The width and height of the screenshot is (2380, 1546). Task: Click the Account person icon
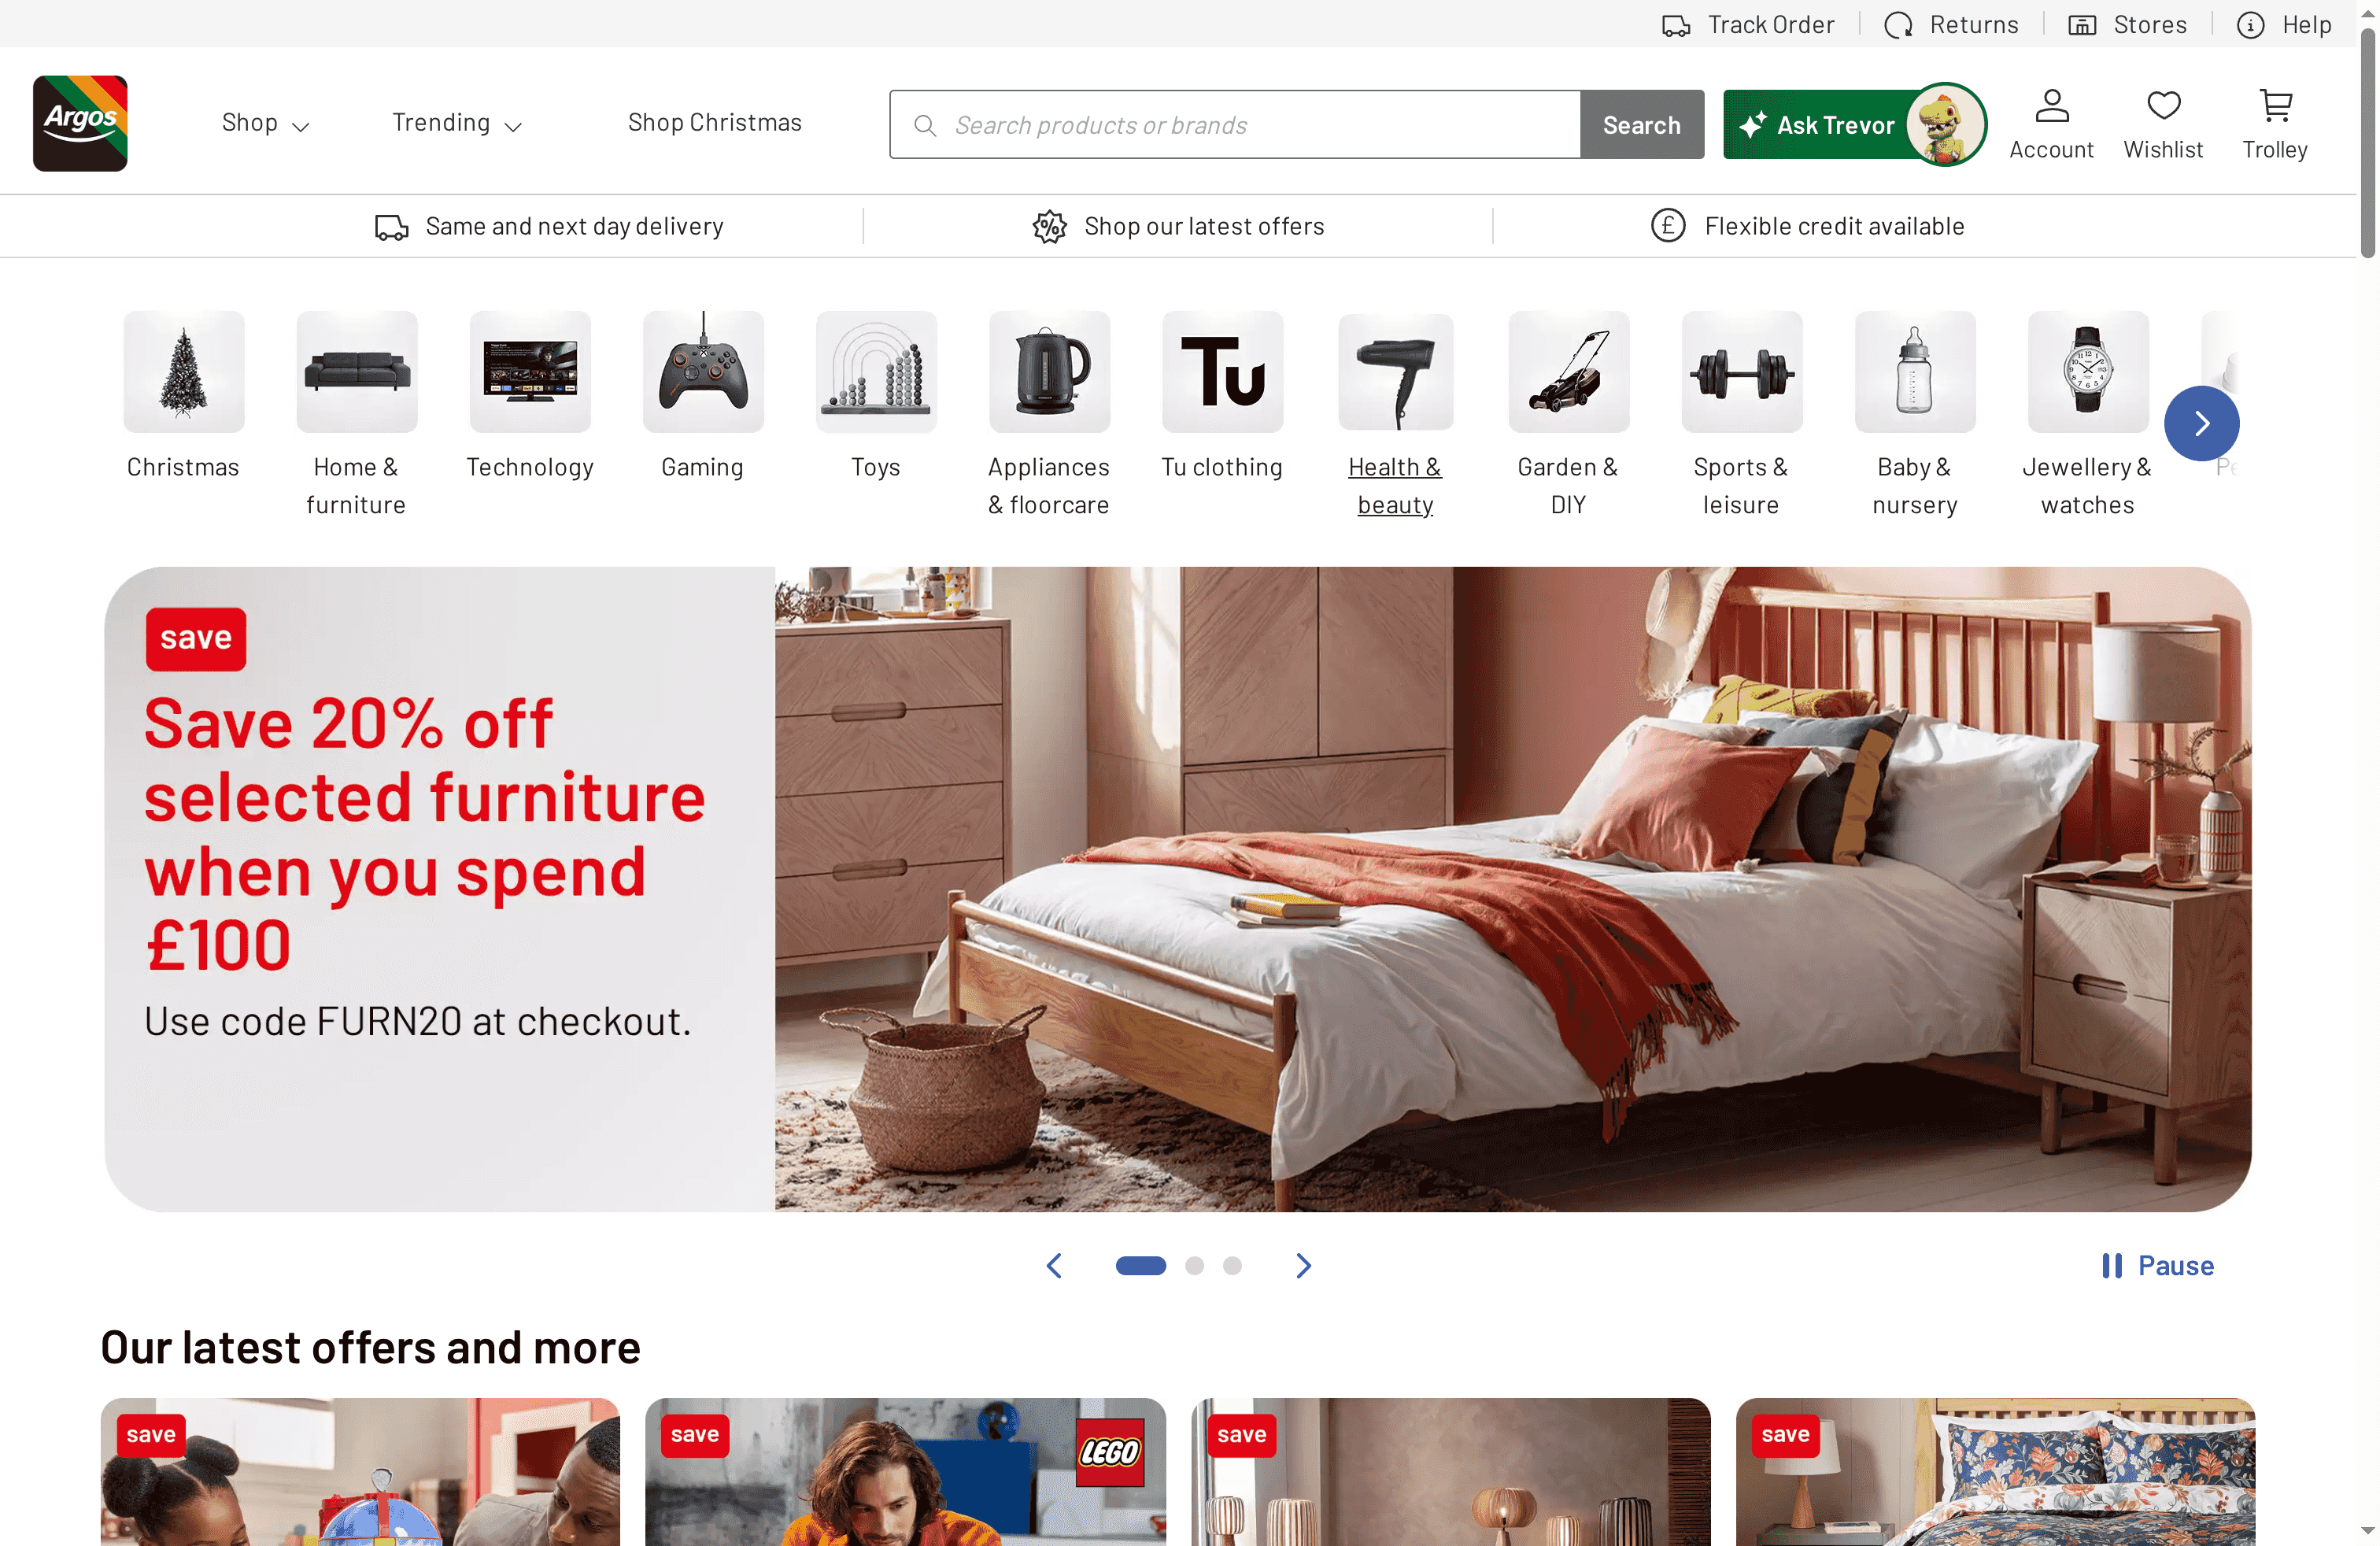point(2052,106)
